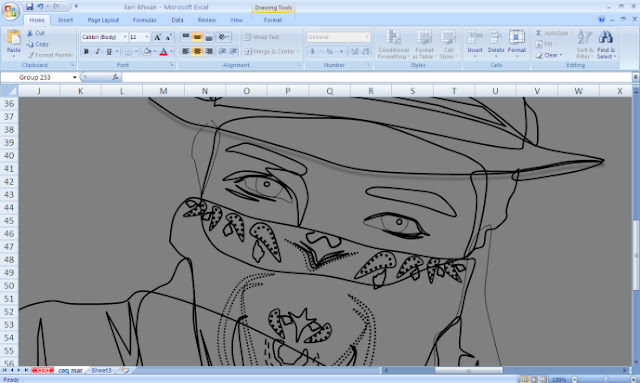Toggle bold formatting
Viewport: 640px width, 383px height.
(x=86, y=51)
